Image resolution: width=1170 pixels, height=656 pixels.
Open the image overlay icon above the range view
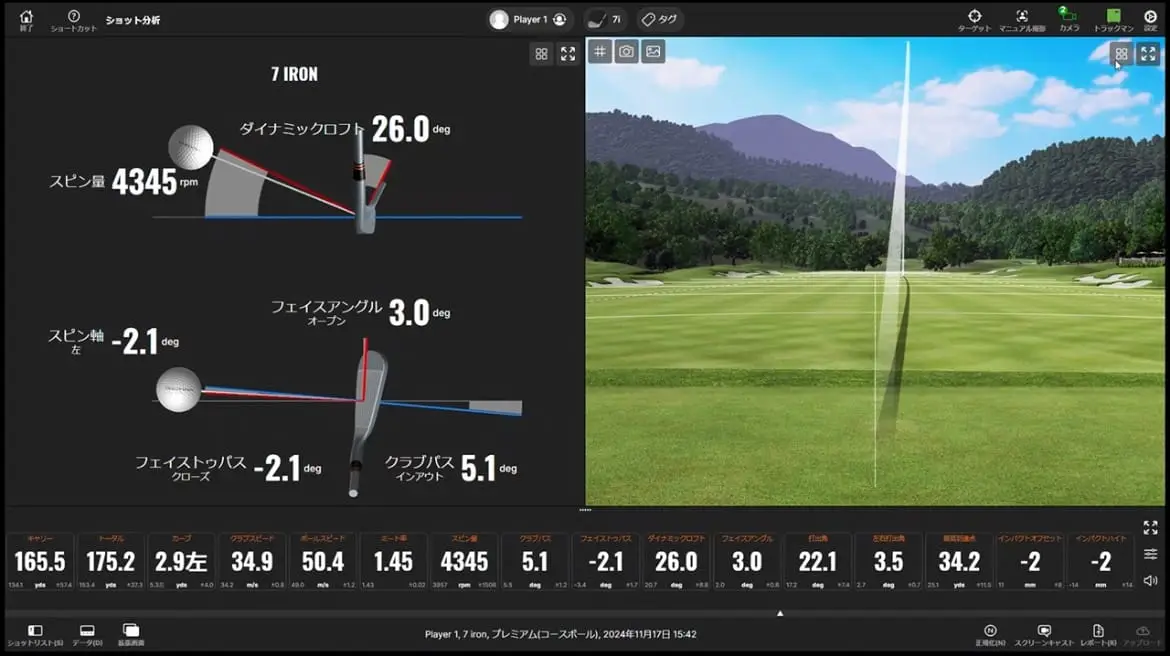click(651, 50)
